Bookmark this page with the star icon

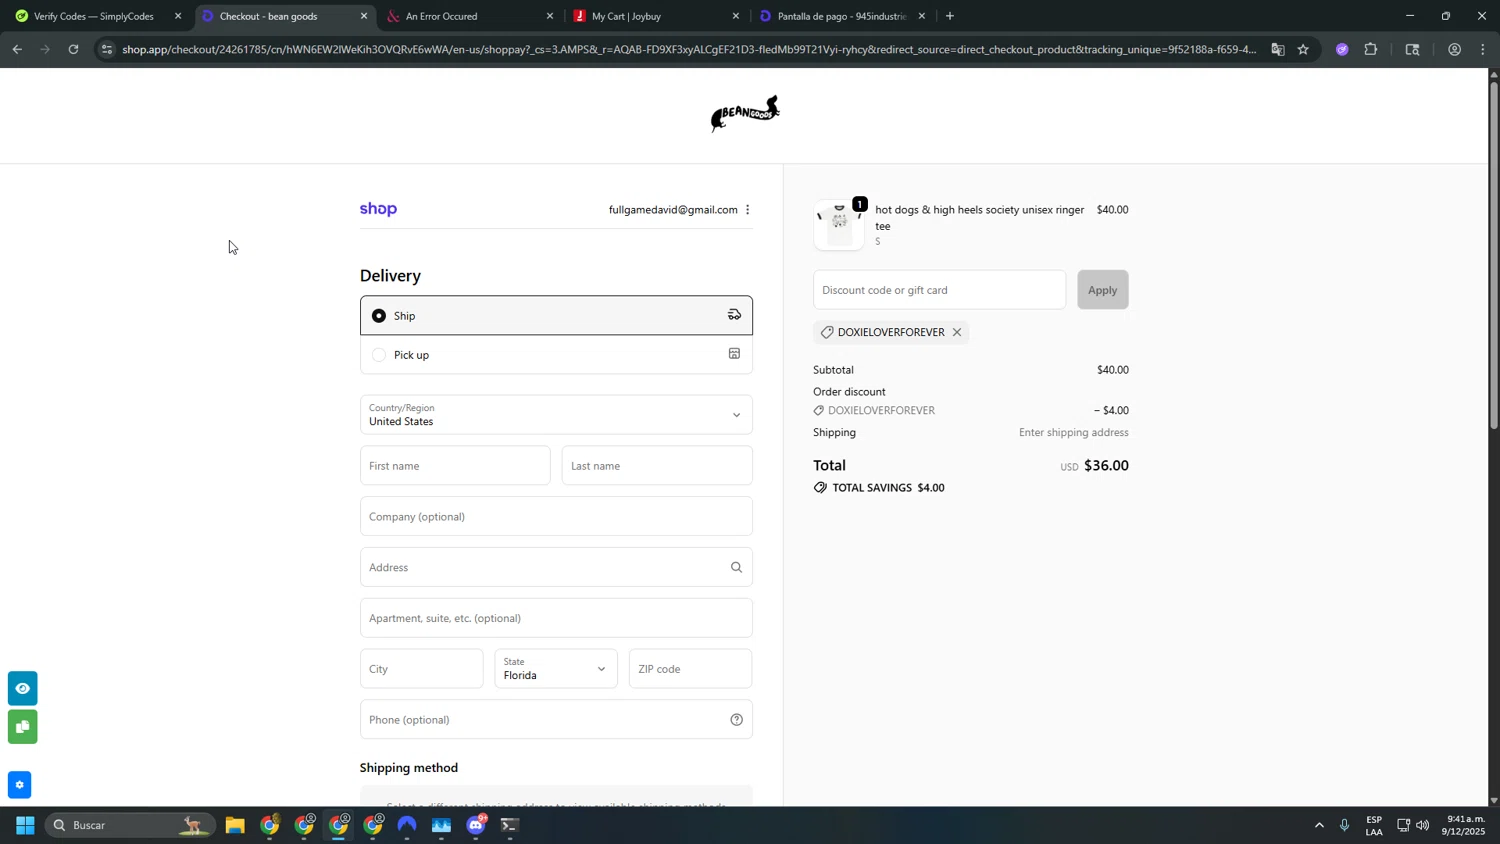(x=1303, y=49)
